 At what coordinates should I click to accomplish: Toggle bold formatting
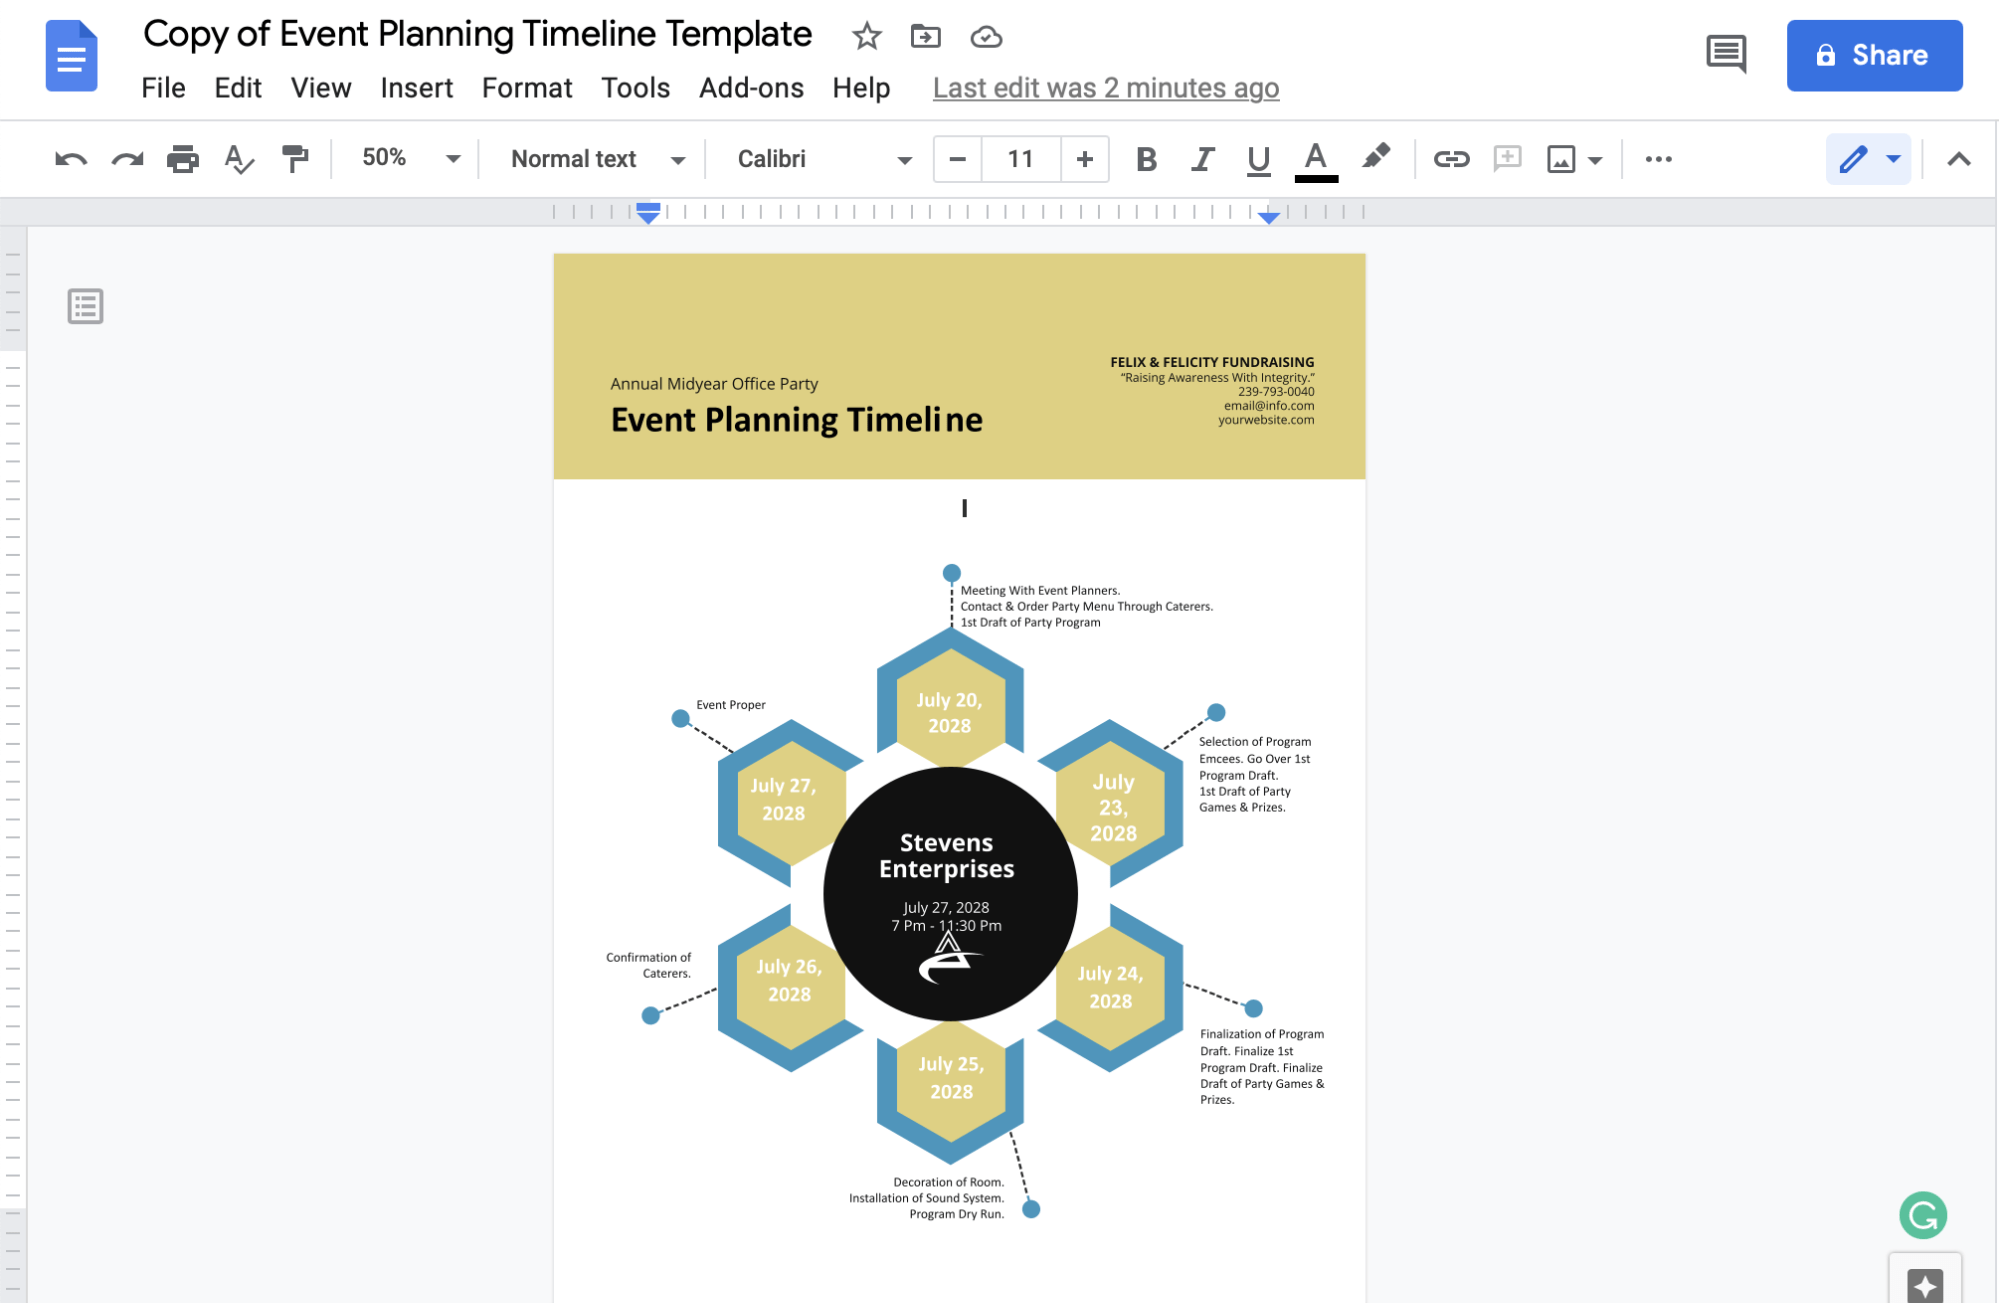(1146, 158)
